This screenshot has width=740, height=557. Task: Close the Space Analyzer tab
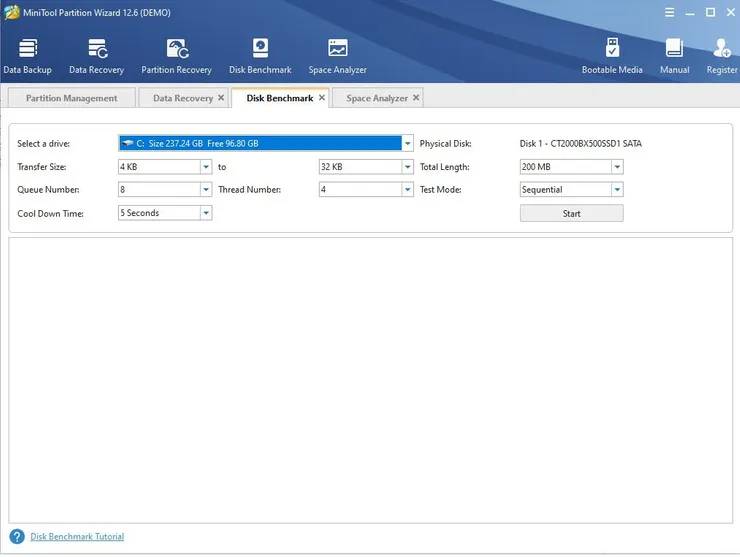tap(416, 98)
